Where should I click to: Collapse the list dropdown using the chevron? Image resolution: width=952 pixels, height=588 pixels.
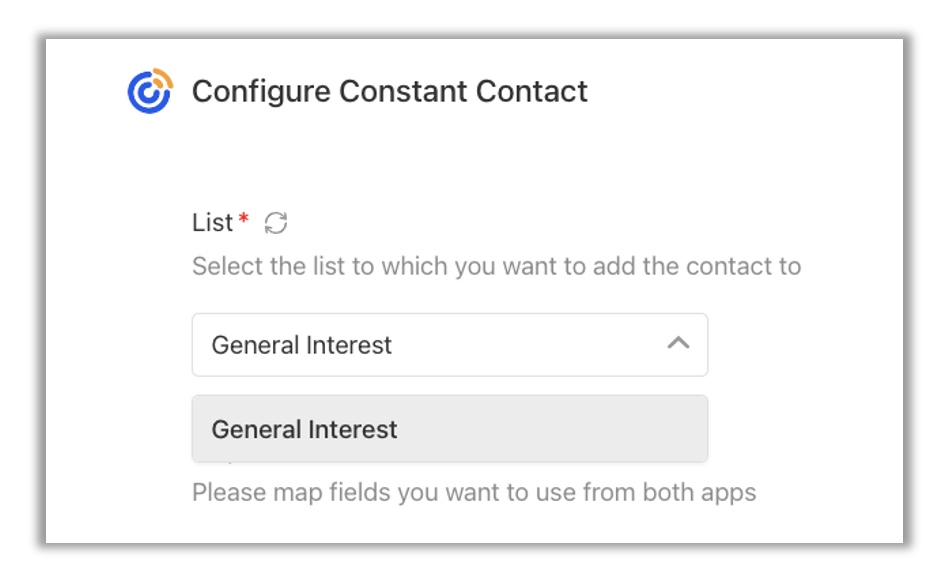pos(678,343)
